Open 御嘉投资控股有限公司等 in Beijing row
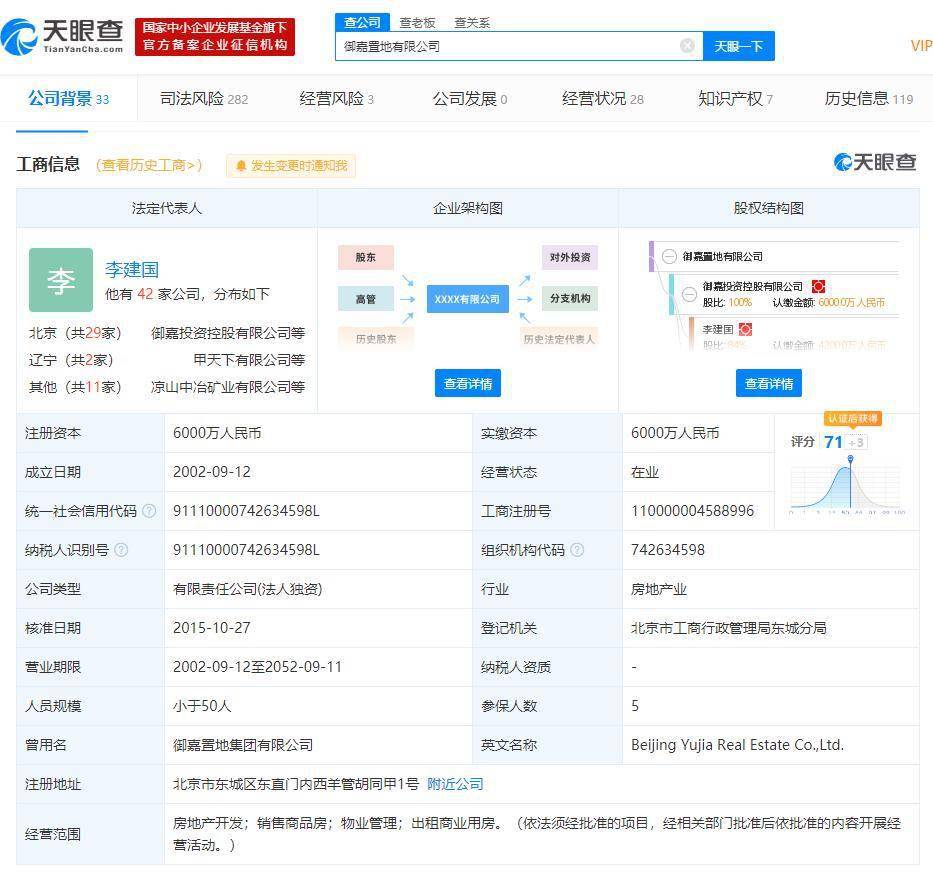Viewport: 933px width, 876px height. pos(228,333)
